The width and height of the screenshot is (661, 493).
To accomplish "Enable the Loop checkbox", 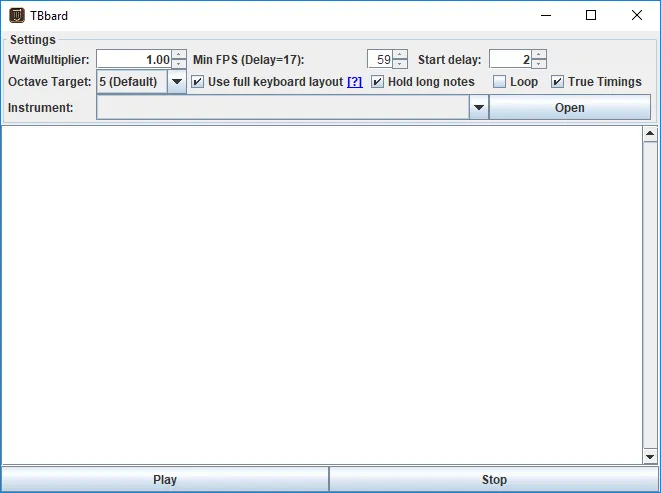I will point(500,81).
